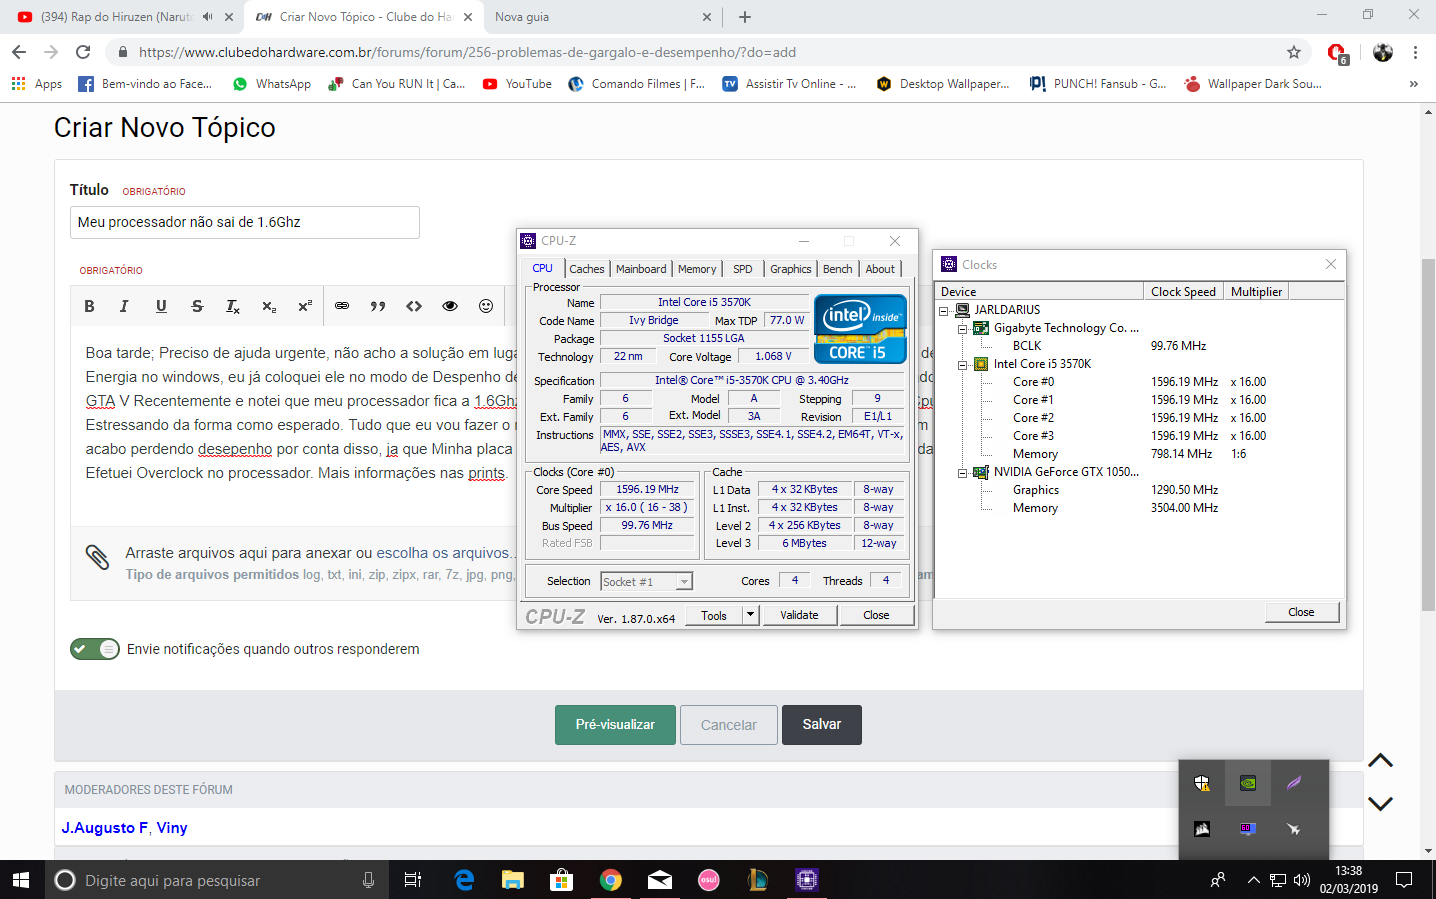Open the osu! app on the taskbar
Viewport: 1436px width, 899px height.
pos(709,880)
